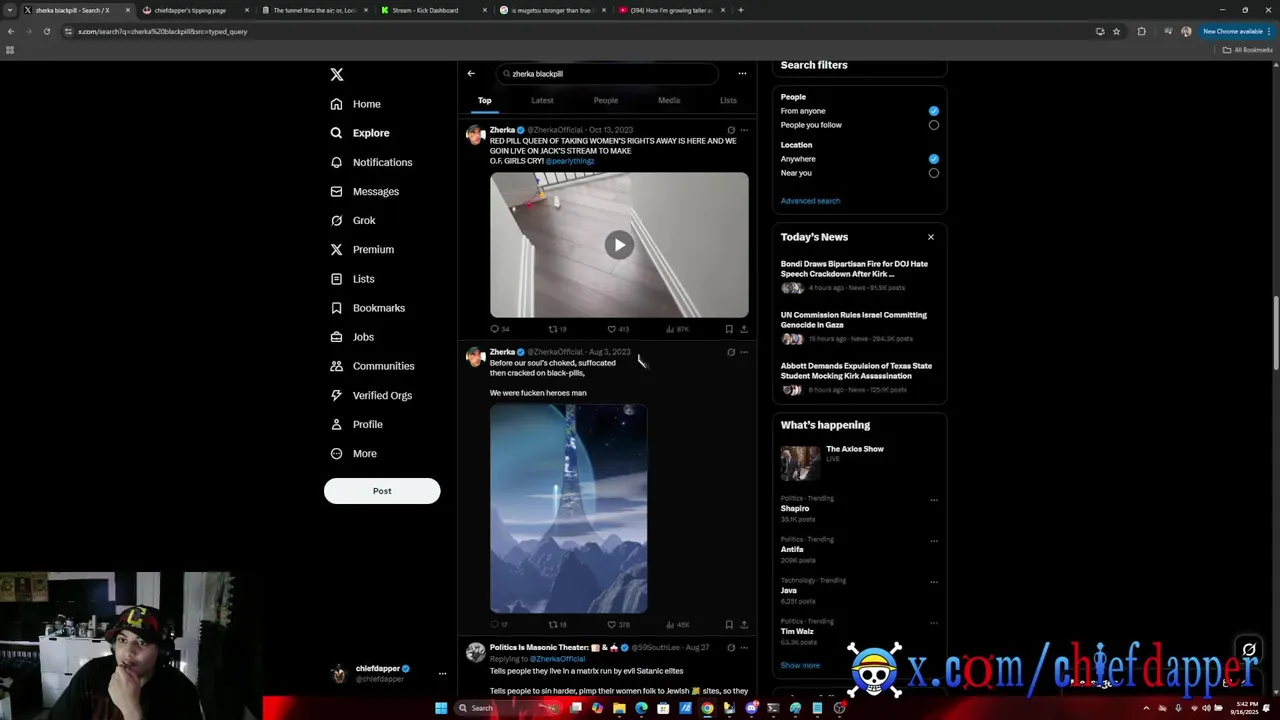The image size is (1280, 720).
Task: Open more options on the Aug 3 post
Action: point(743,352)
